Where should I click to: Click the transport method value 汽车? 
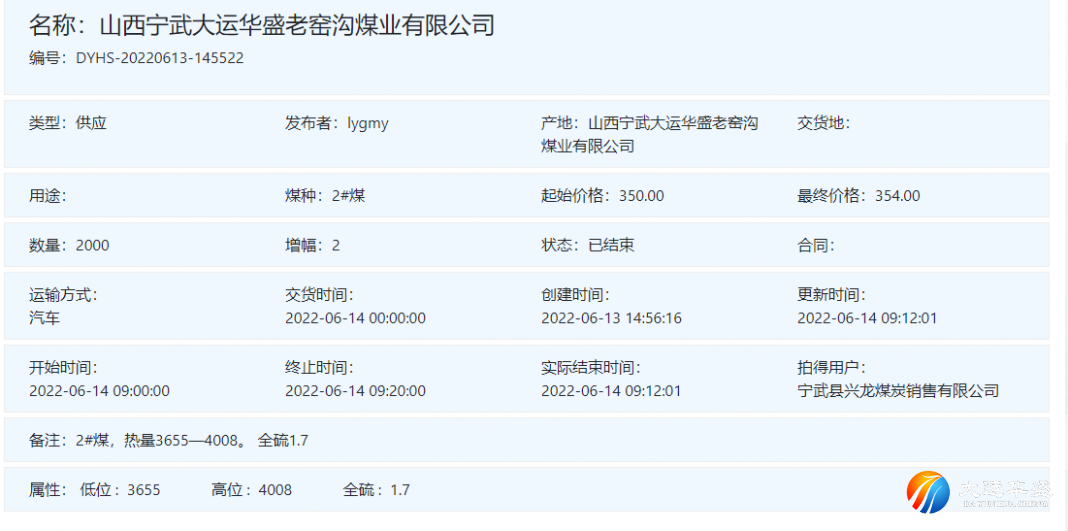click(44, 318)
